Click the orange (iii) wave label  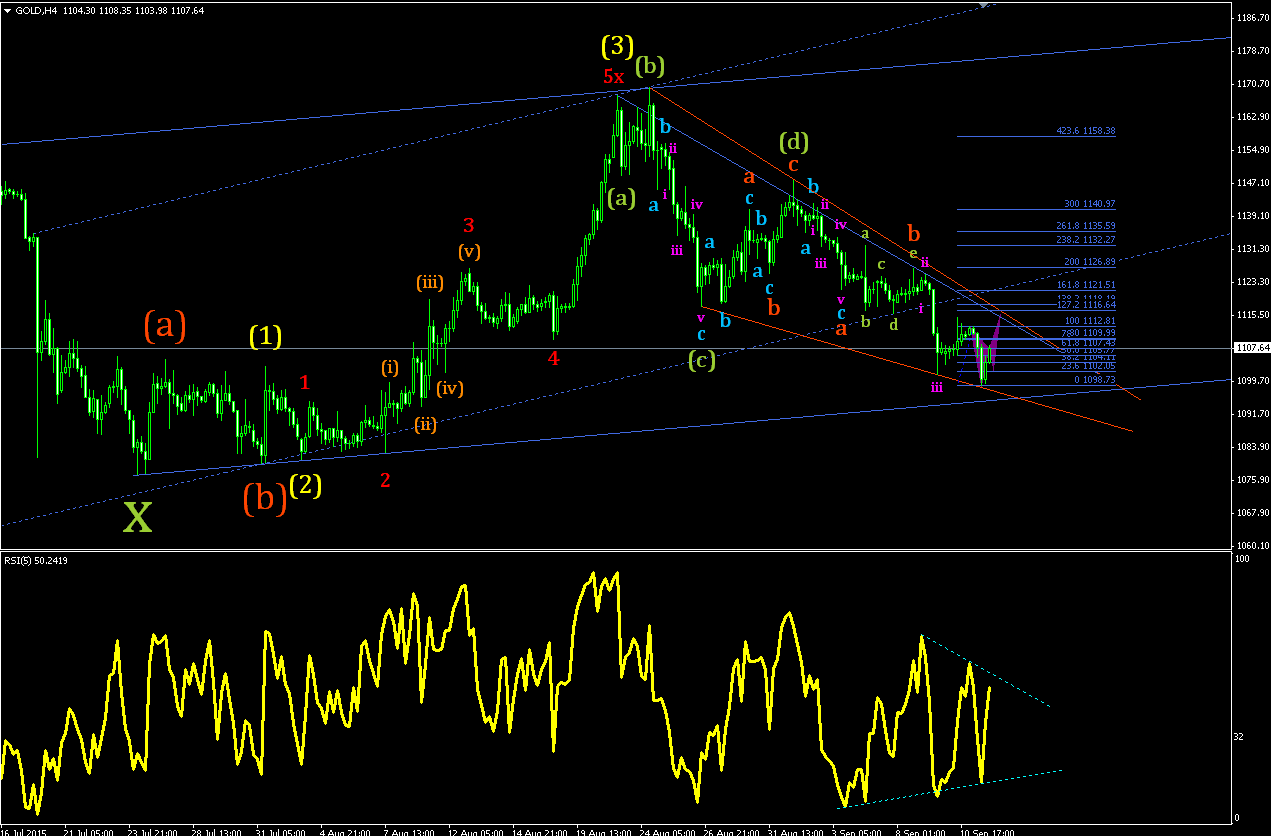(429, 283)
